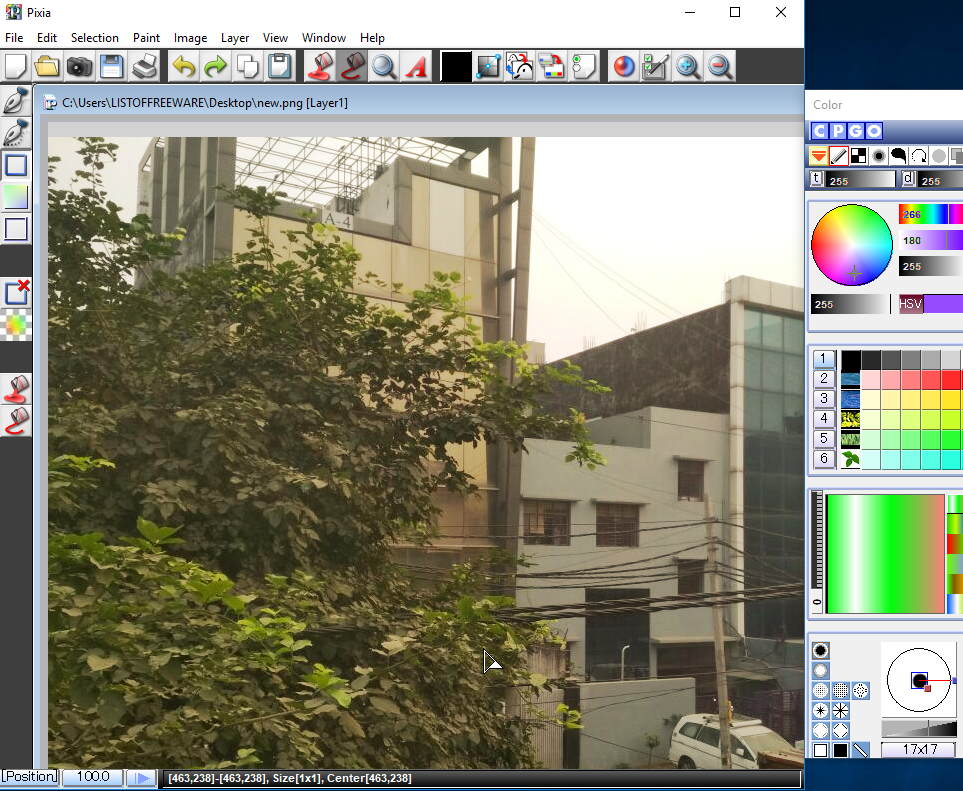Viewport: 963px width, 791px height.
Task: Select the highlighted paint bucket in top toolbar
Action: [352, 66]
